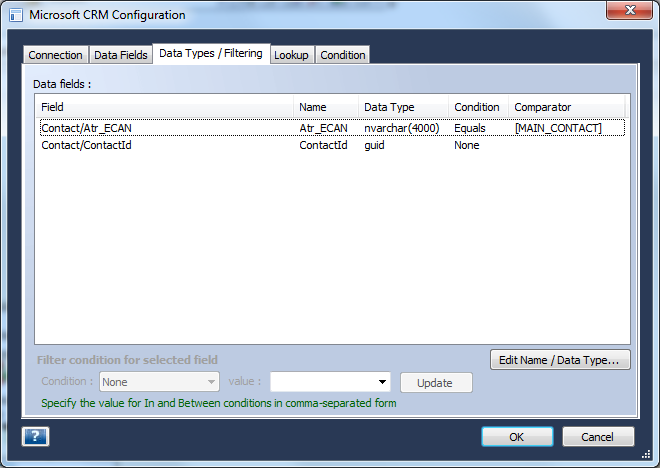Image resolution: width=660 pixels, height=468 pixels.
Task: Click the Name column header
Action: pos(326,107)
